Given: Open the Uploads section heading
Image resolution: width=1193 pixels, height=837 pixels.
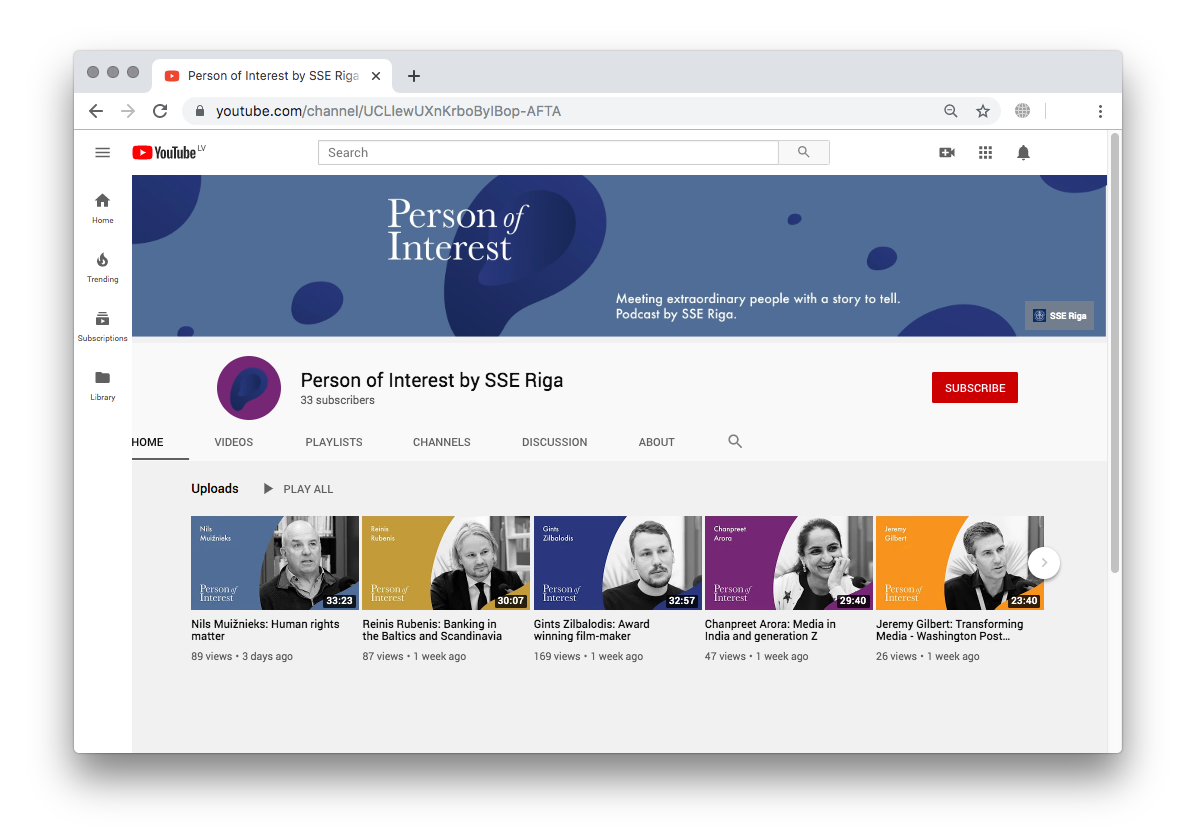Looking at the screenshot, I should click(x=215, y=489).
